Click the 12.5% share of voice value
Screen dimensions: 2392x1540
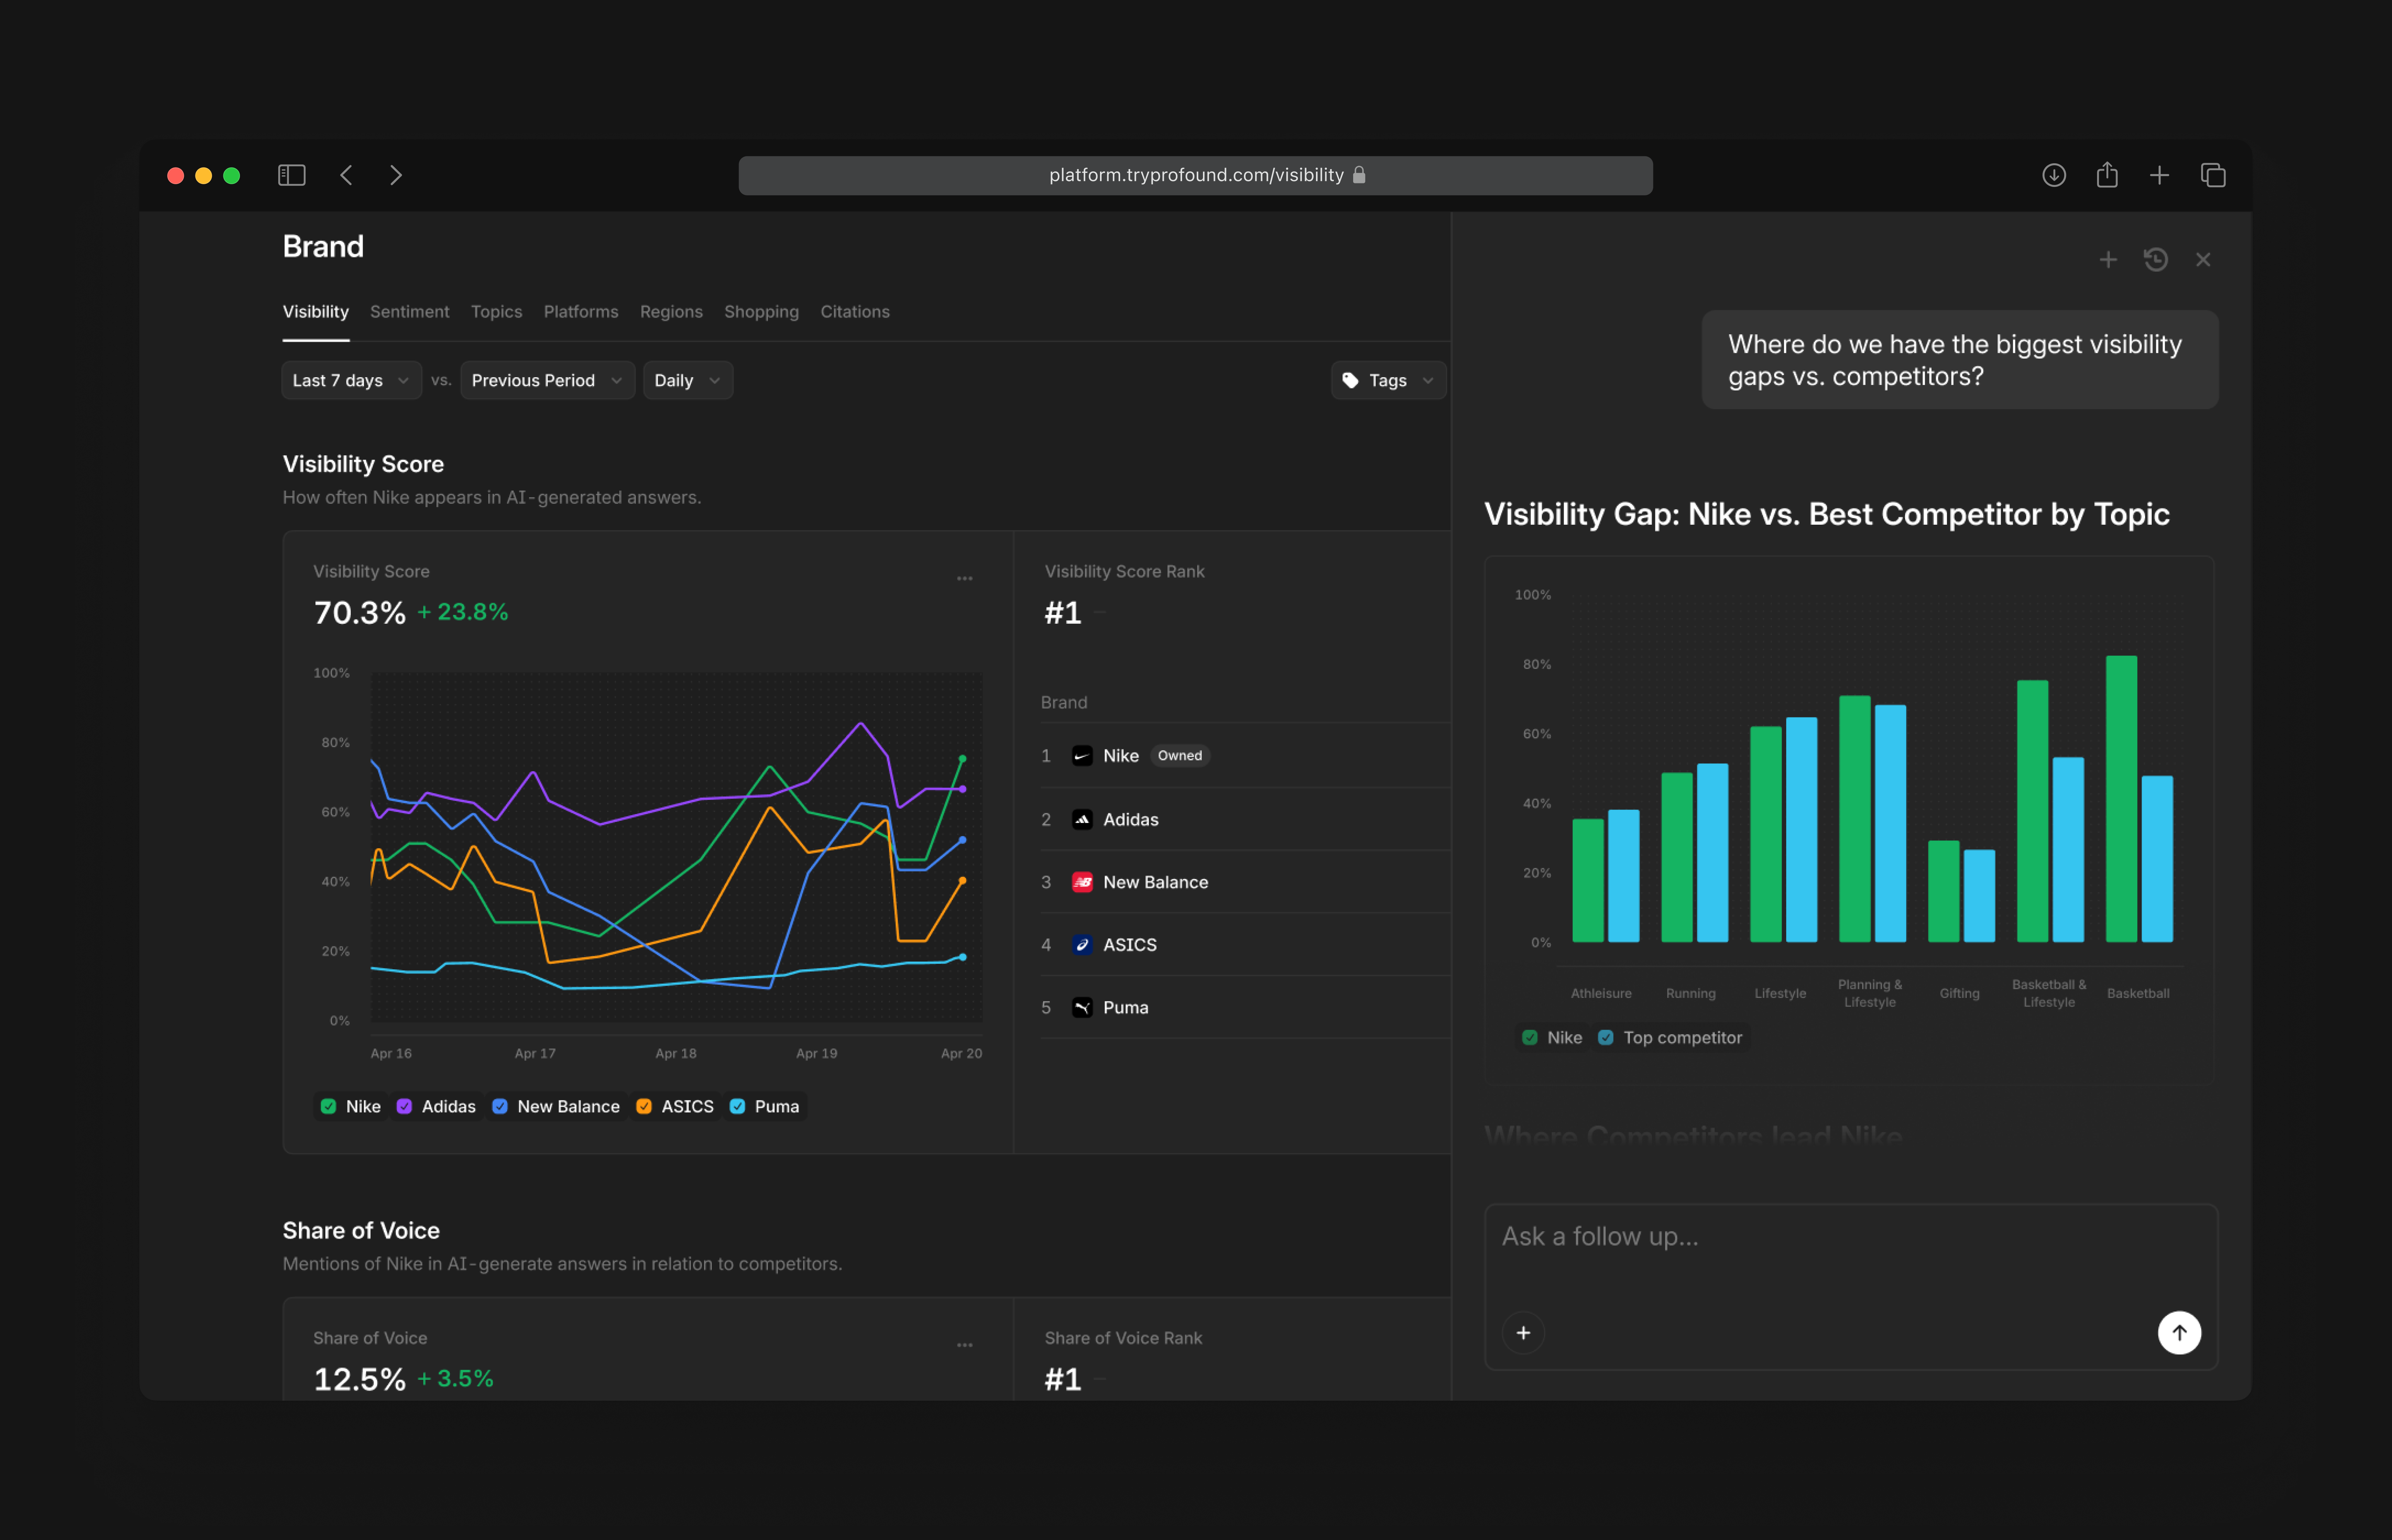click(360, 1379)
